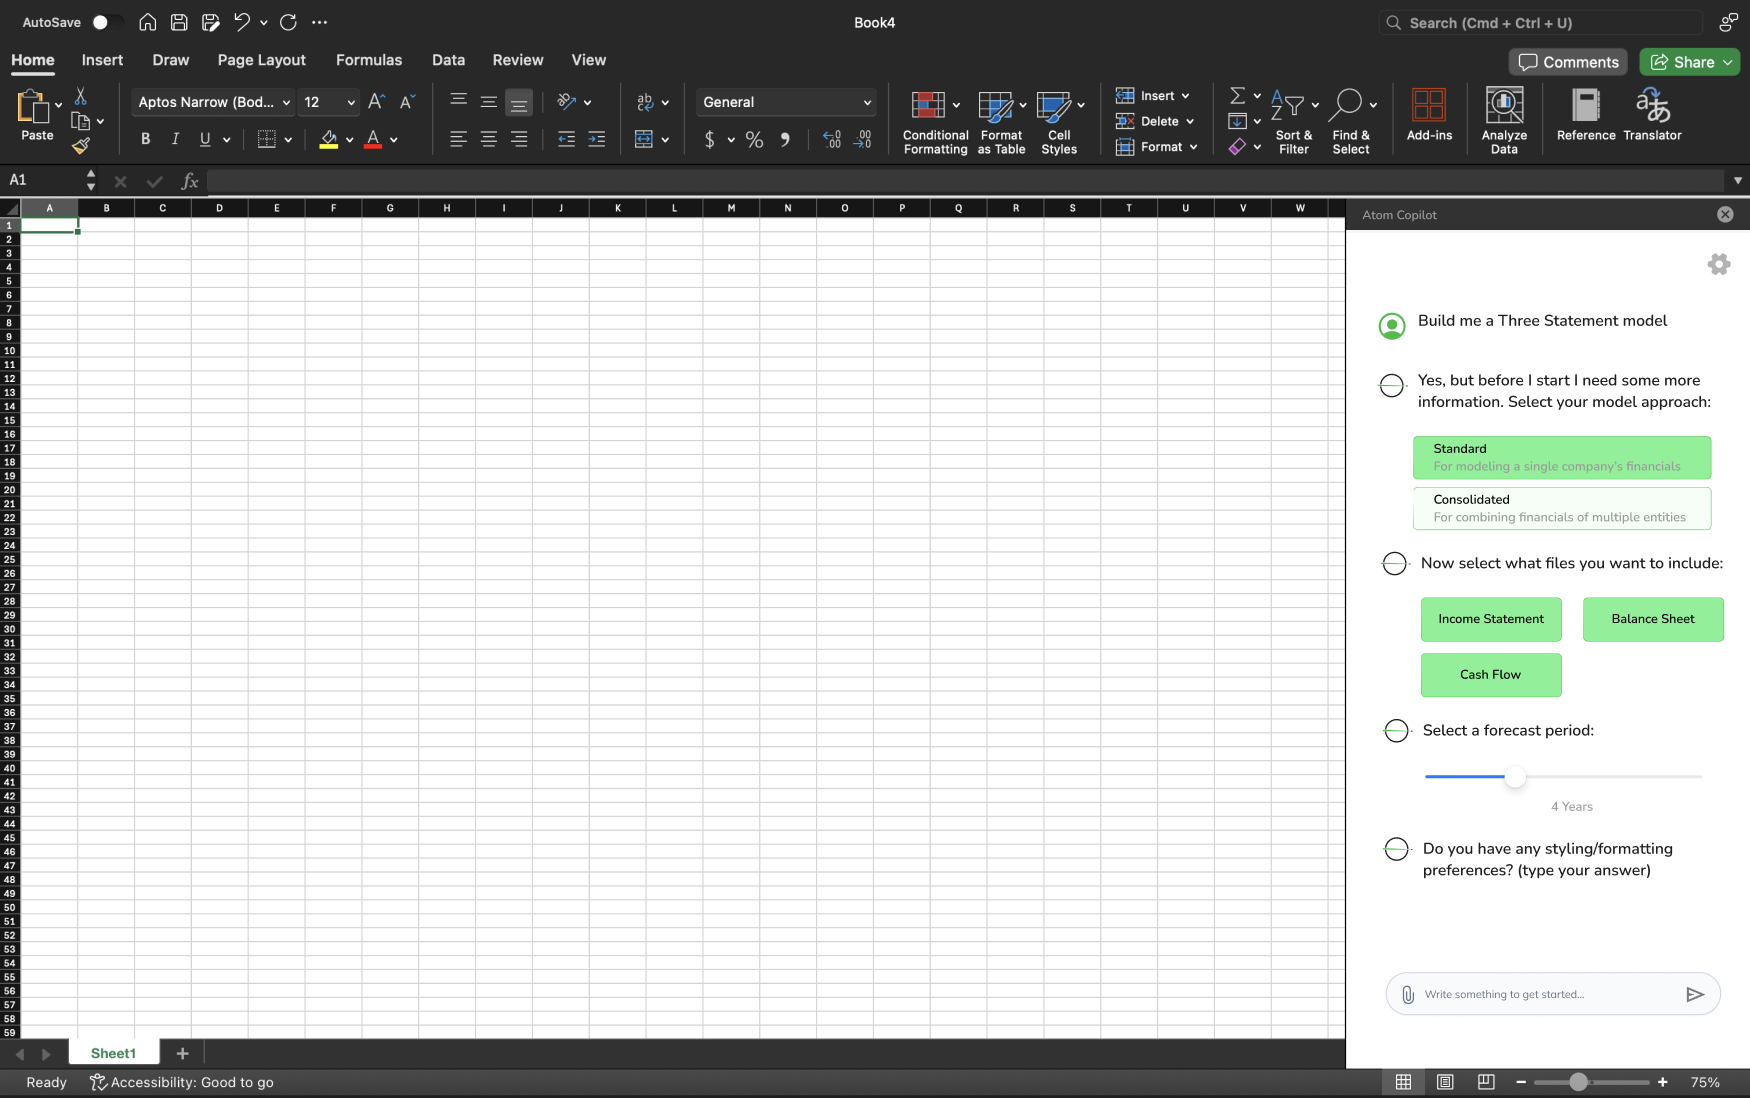Decrease decimal places
This screenshot has width=1750, height=1098.
coord(863,140)
